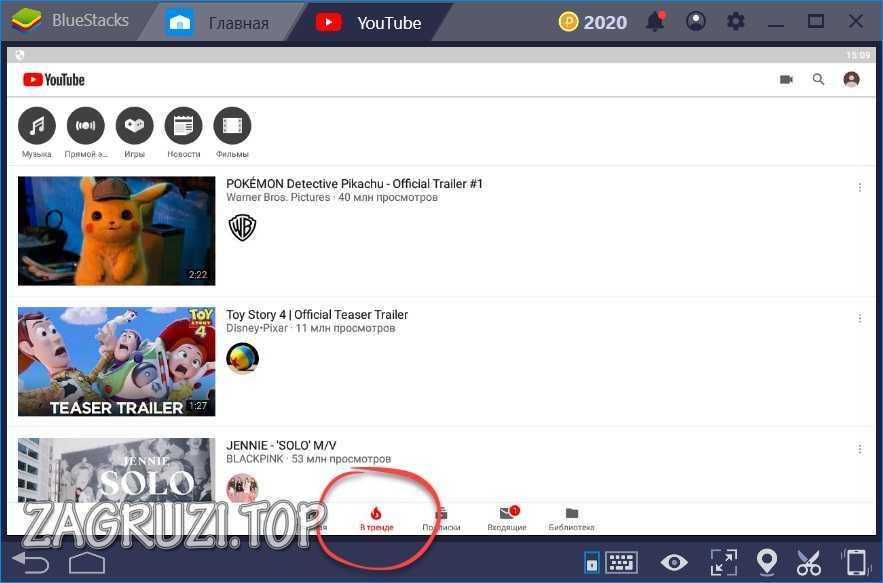
Task: Click the YouTube logo in the header
Action: tap(53, 80)
